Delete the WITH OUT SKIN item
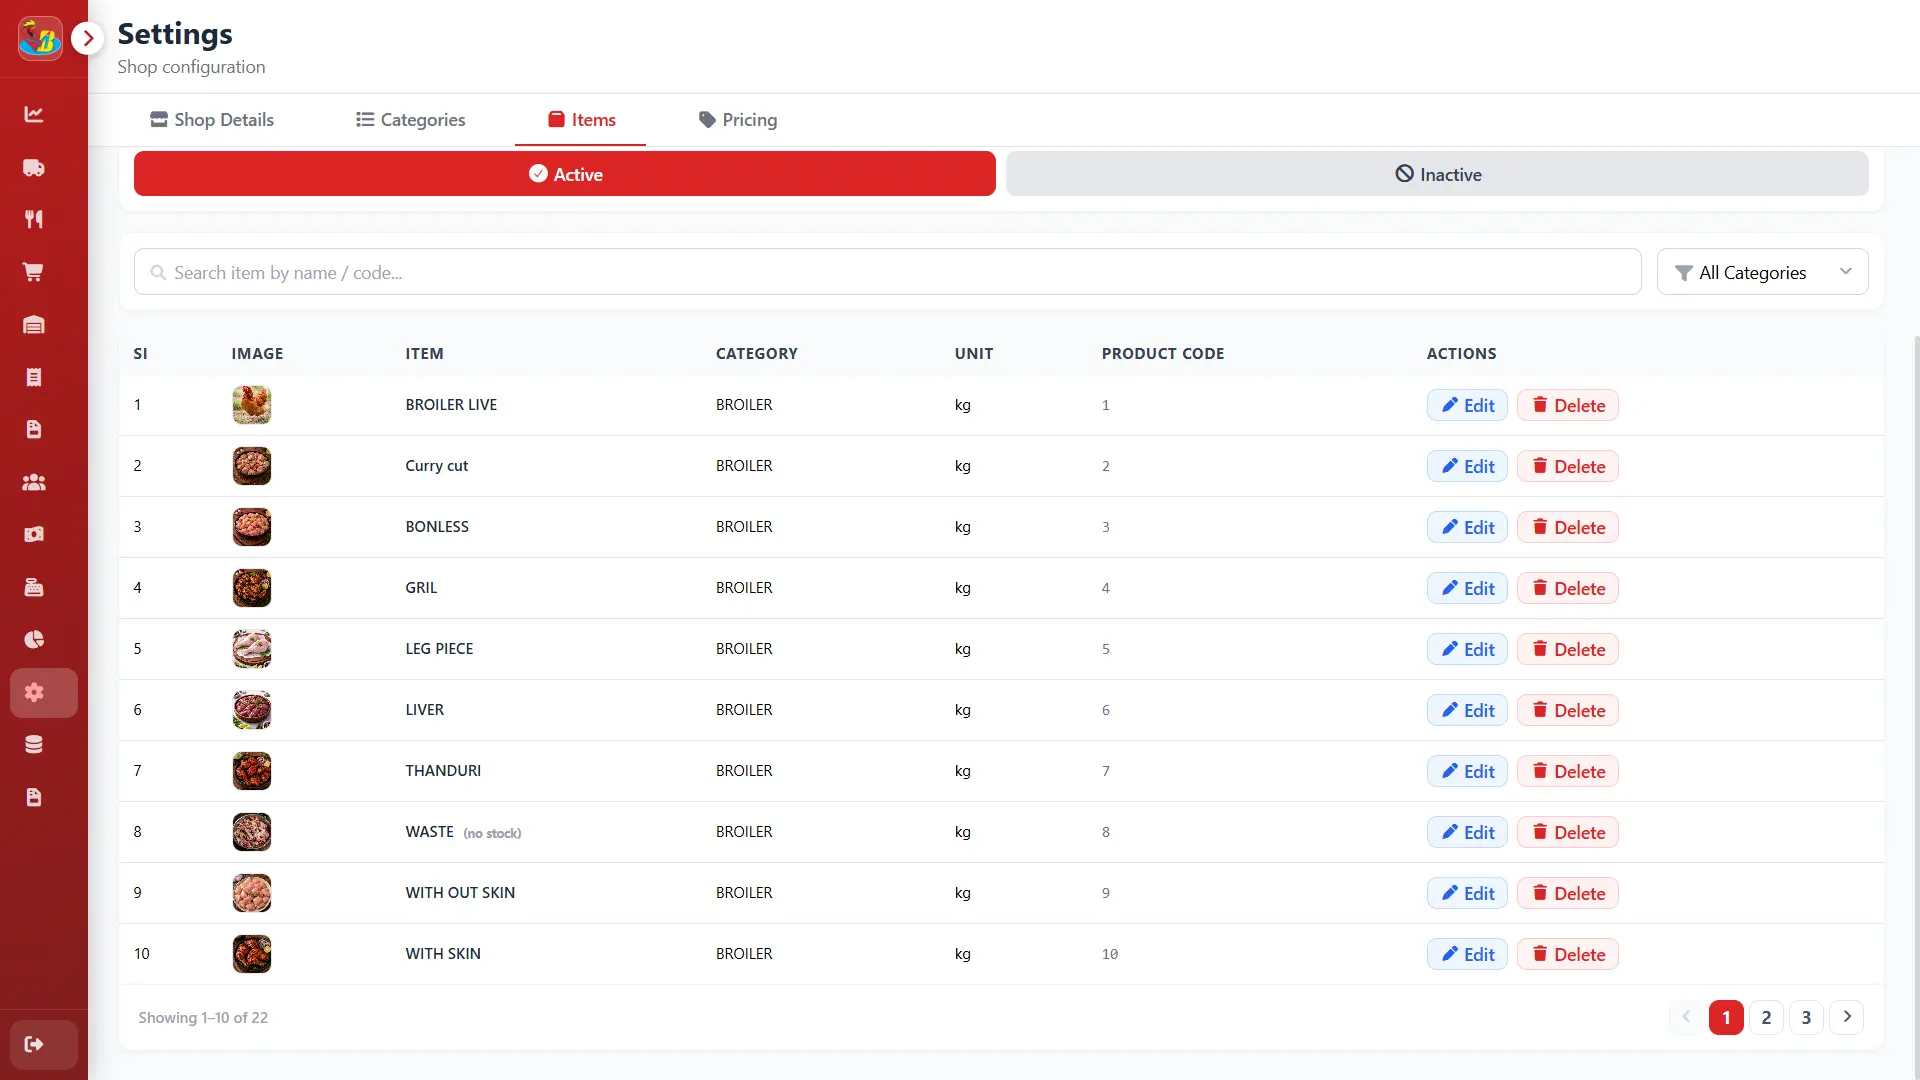 [1568, 893]
